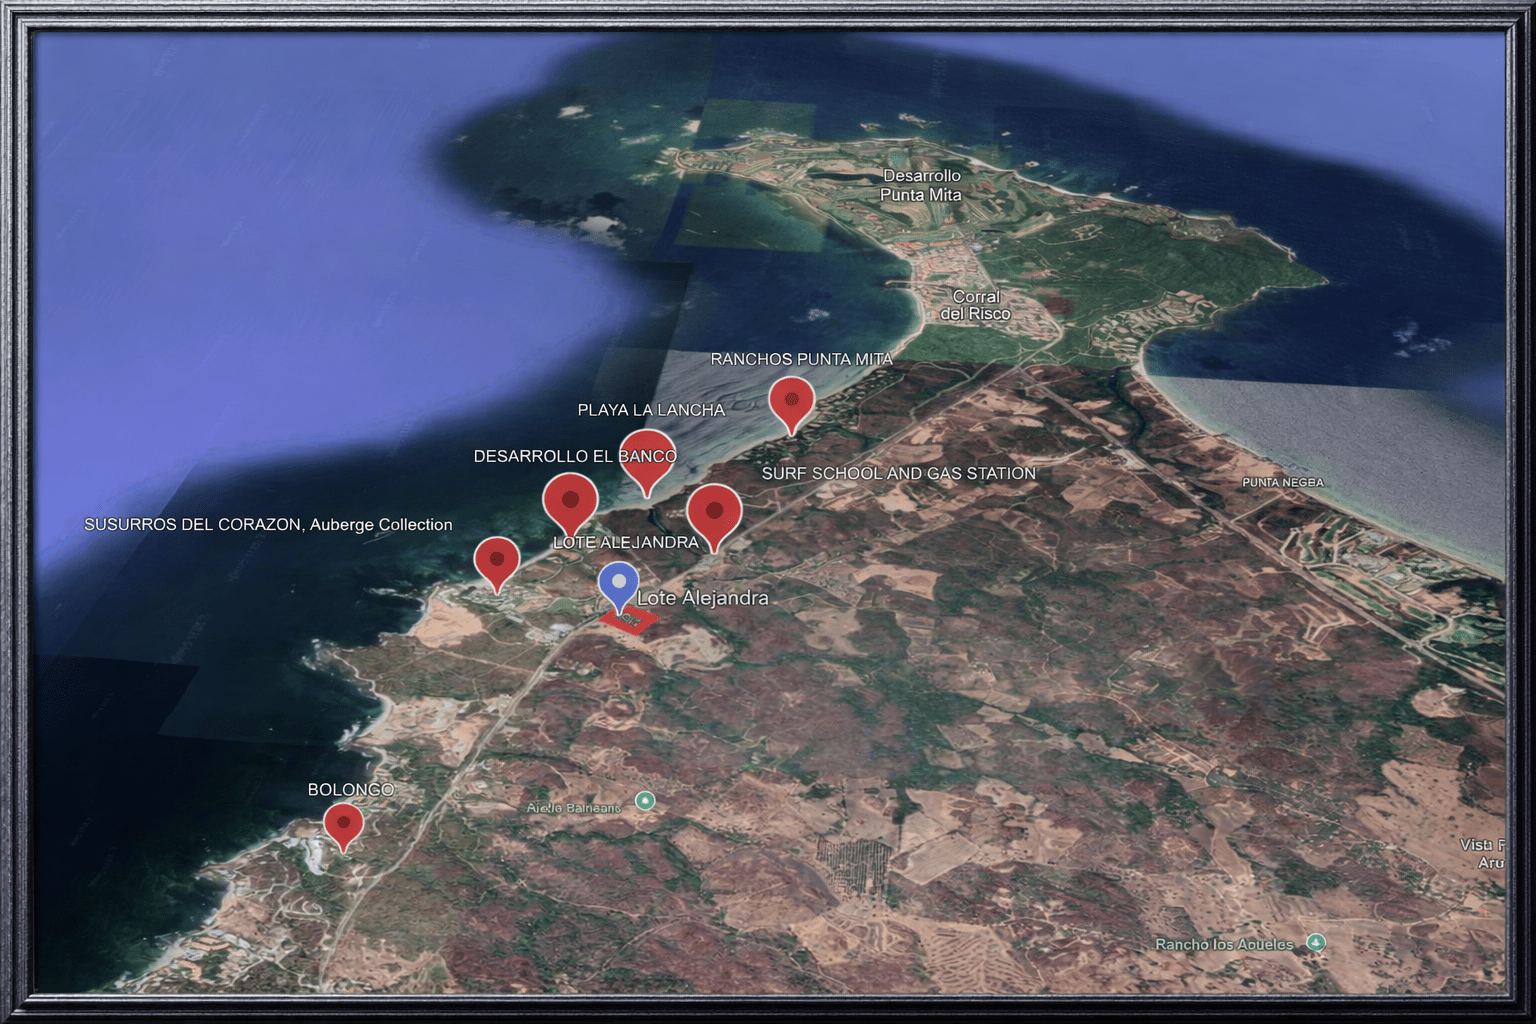Click red pin directly above uppercase LOTE ALEJANDRA
This screenshot has height=1024, width=1536.
570,500
